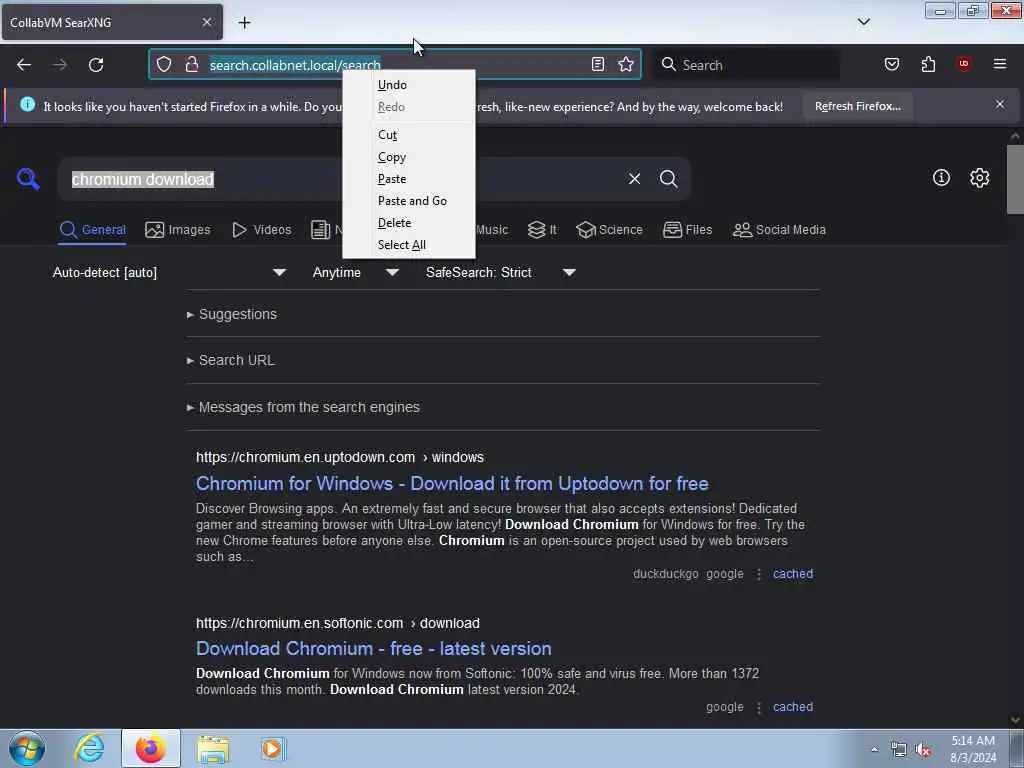Switch to the Science category tab

(609, 230)
